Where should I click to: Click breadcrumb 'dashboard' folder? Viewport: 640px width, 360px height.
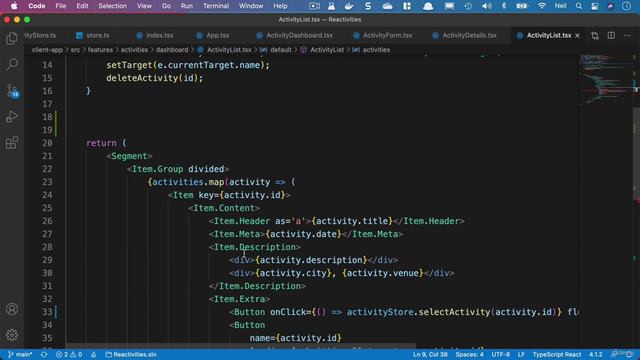(x=172, y=50)
